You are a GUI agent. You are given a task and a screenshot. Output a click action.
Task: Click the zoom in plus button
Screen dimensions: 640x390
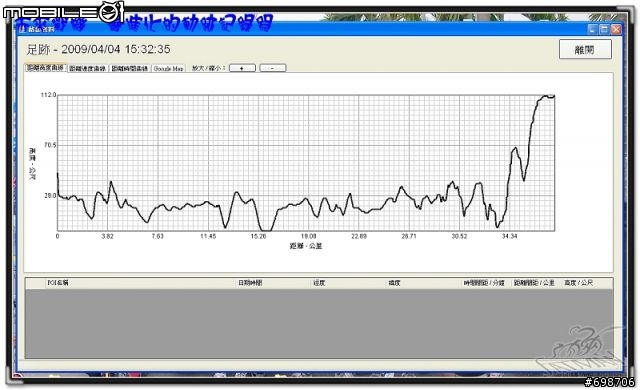(x=242, y=68)
